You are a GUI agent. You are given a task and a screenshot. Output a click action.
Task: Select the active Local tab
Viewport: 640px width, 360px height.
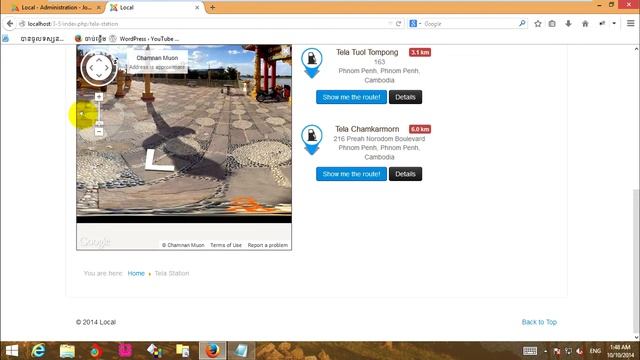[x=155, y=7]
